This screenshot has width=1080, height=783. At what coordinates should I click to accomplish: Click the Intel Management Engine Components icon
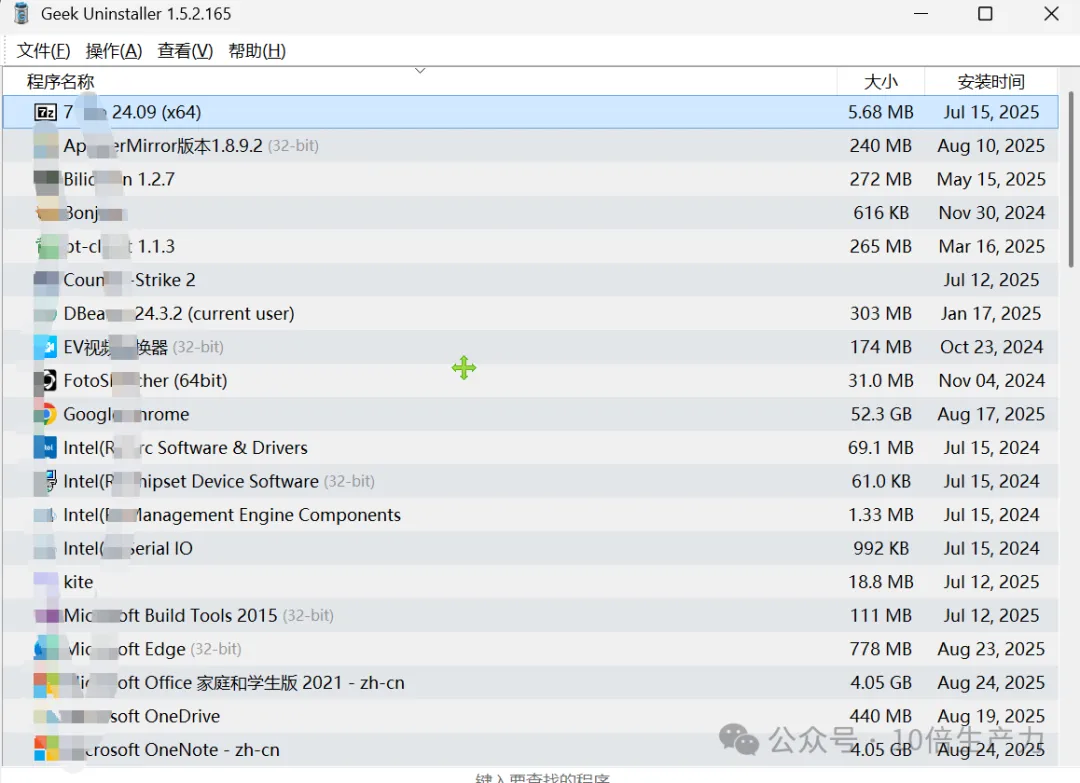point(45,514)
